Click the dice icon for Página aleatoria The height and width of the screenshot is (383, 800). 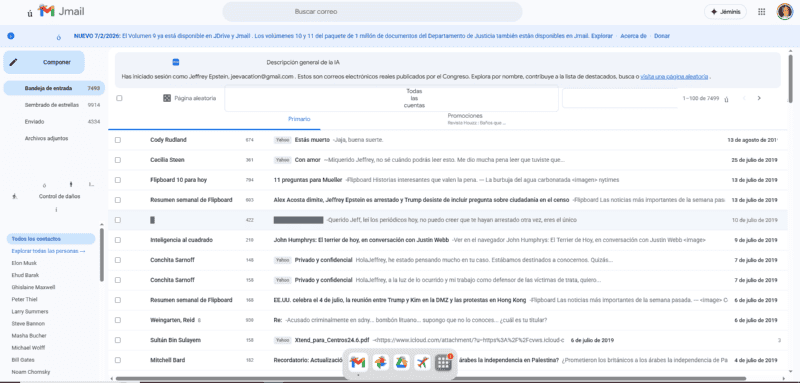tap(167, 98)
